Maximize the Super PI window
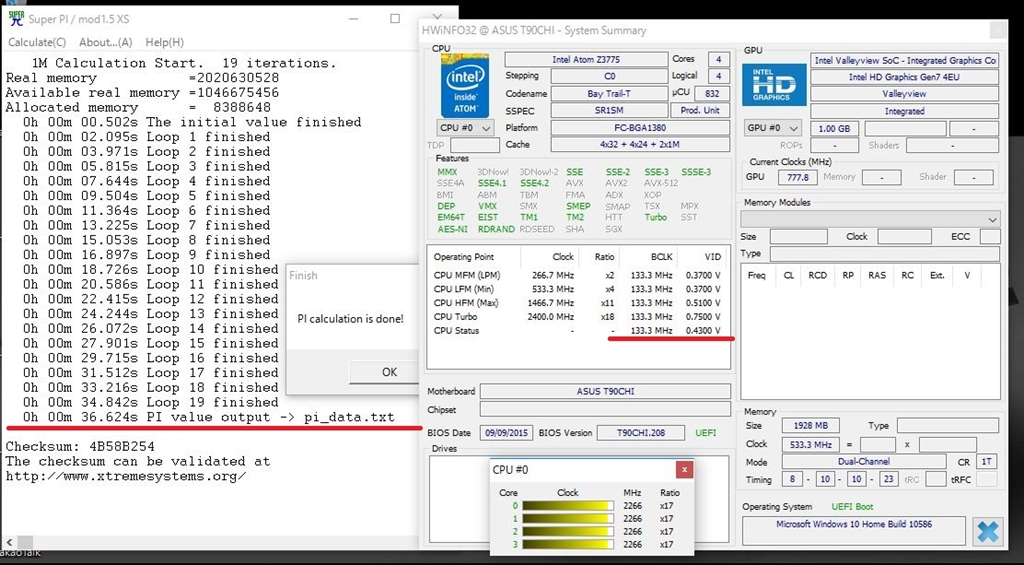The height and width of the screenshot is (565, 1024). 394,18
